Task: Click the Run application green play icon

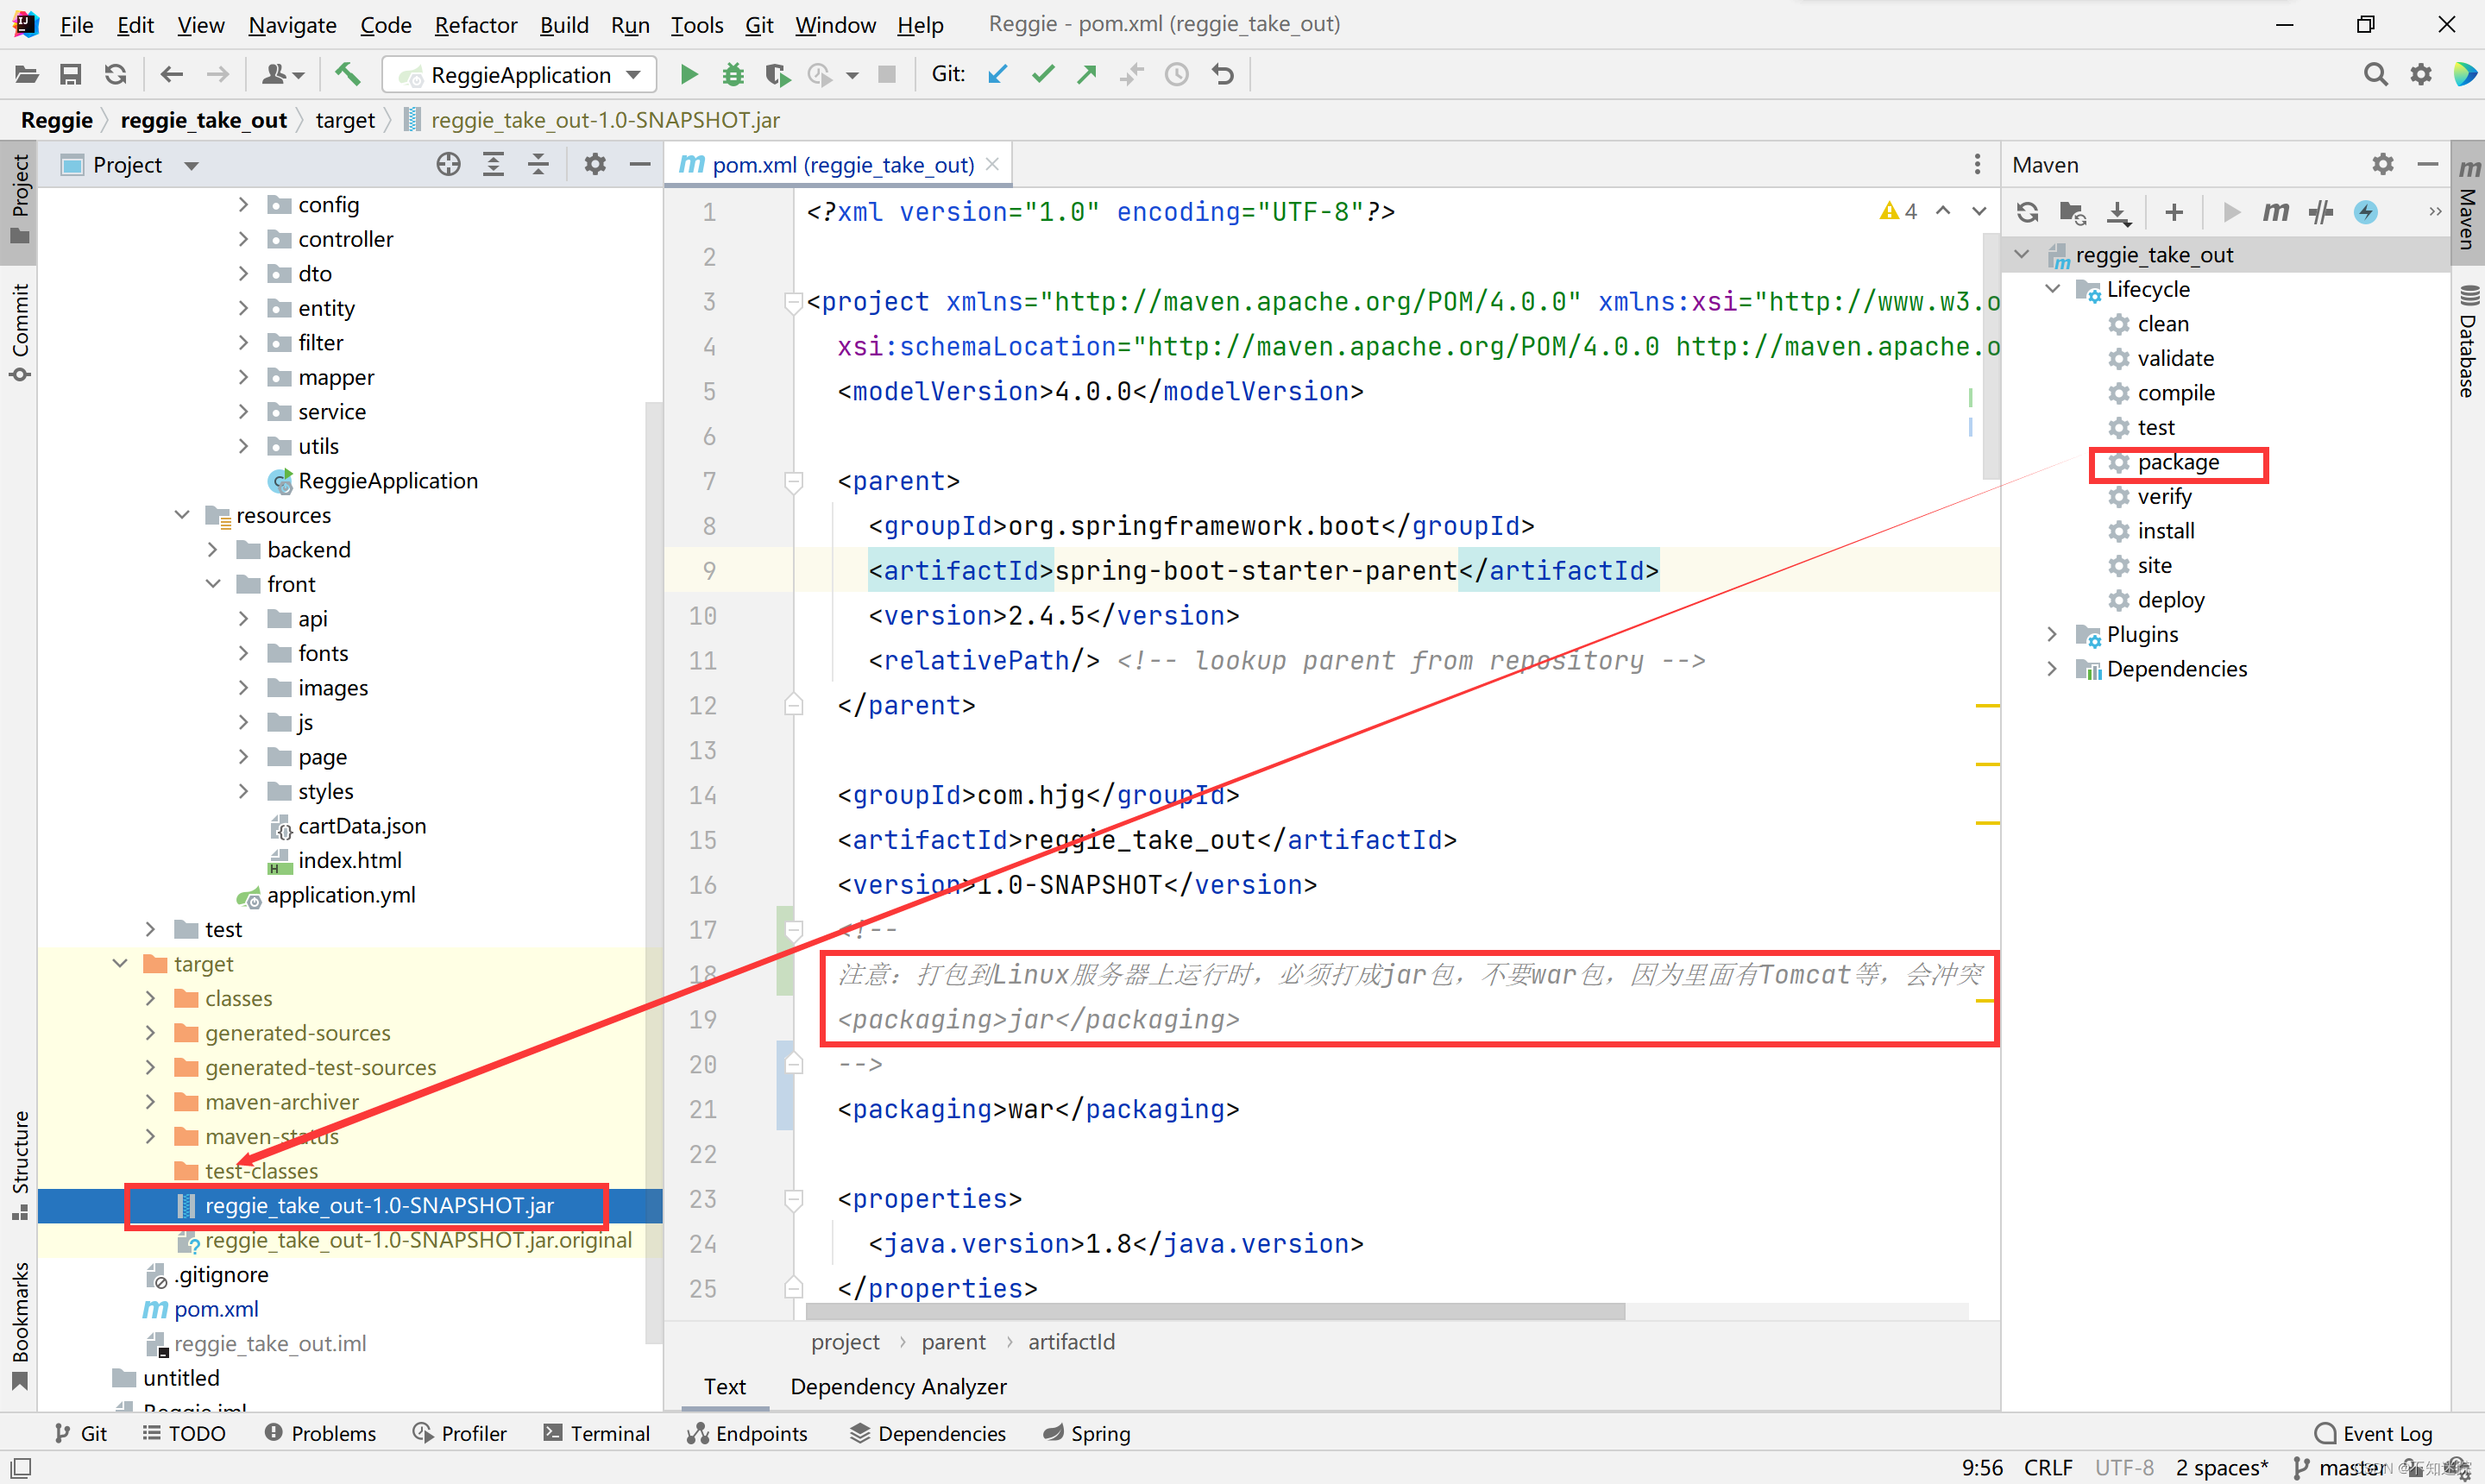Action: [687, 74]
